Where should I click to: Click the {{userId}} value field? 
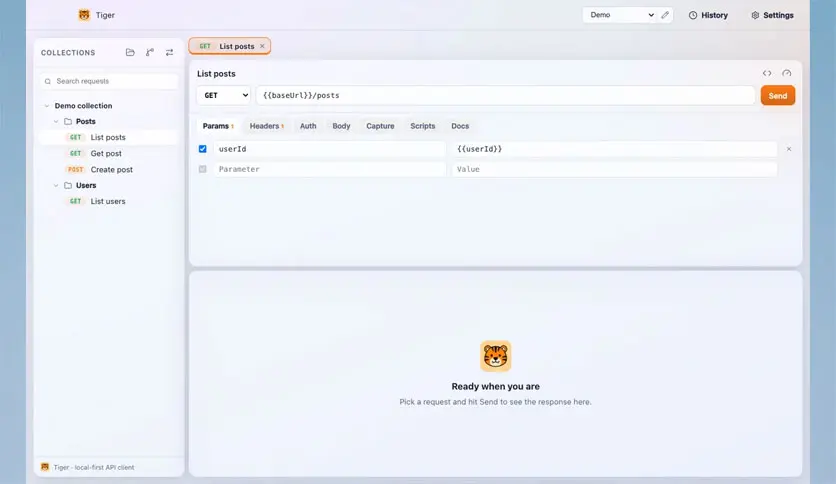pyautogui.click(x=615, y=149)
